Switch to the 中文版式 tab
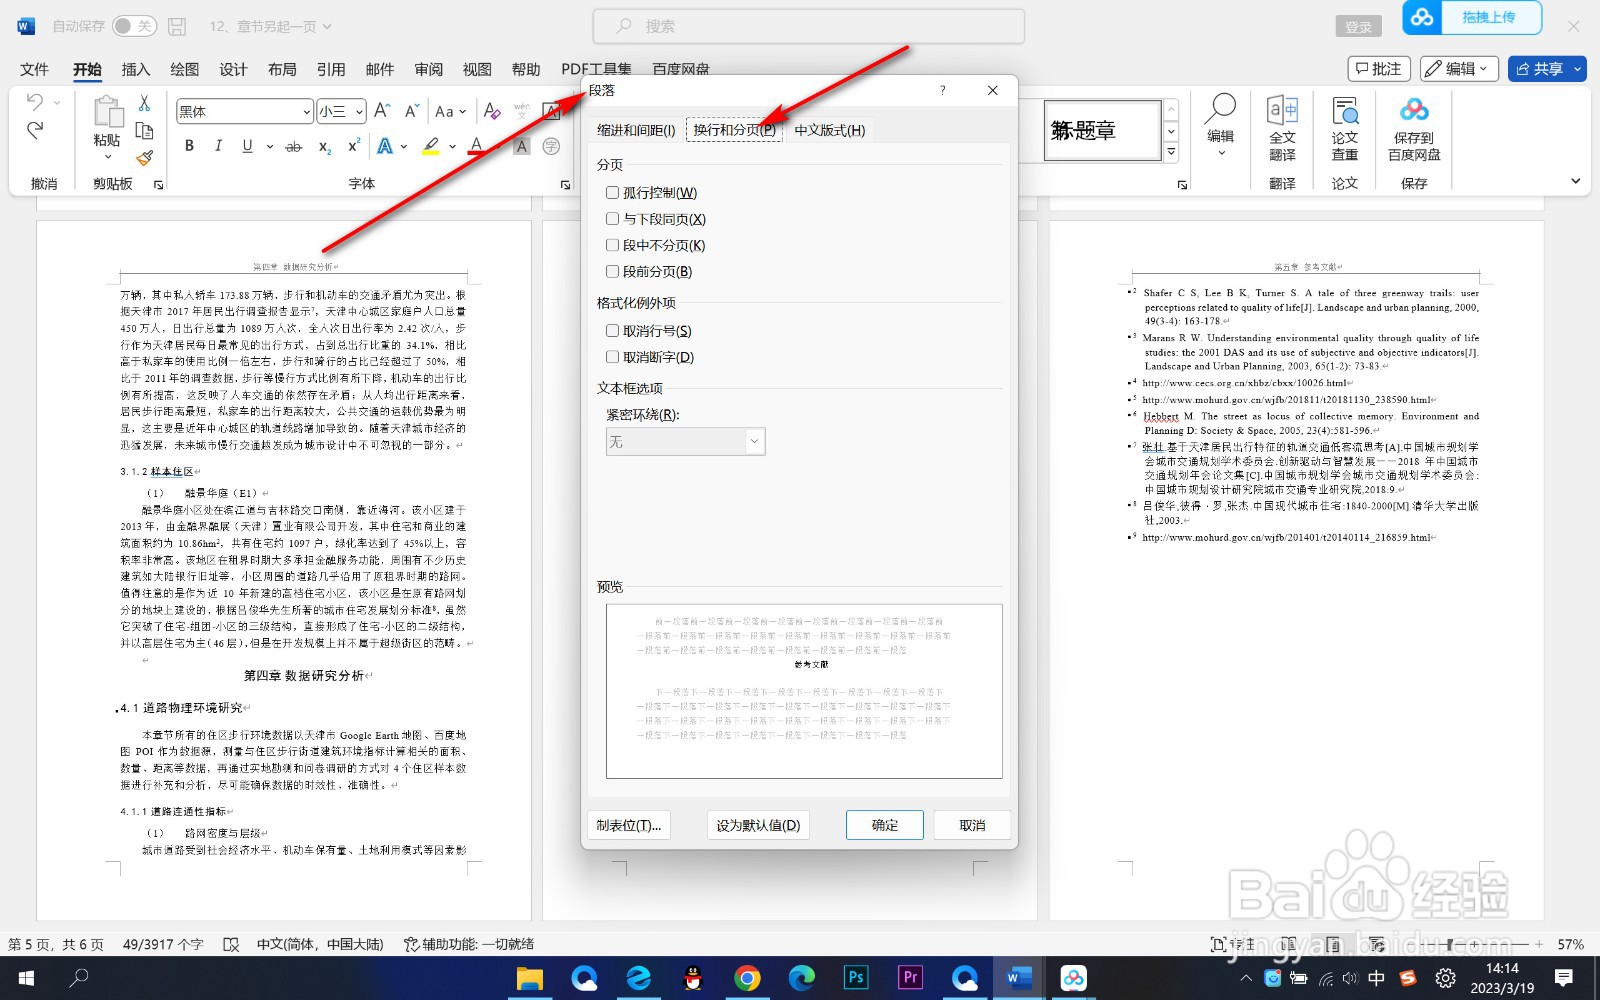Image resolution: width=1600 pixels, height=1000 pixels. pyautogui.click(x=828, y=129)
